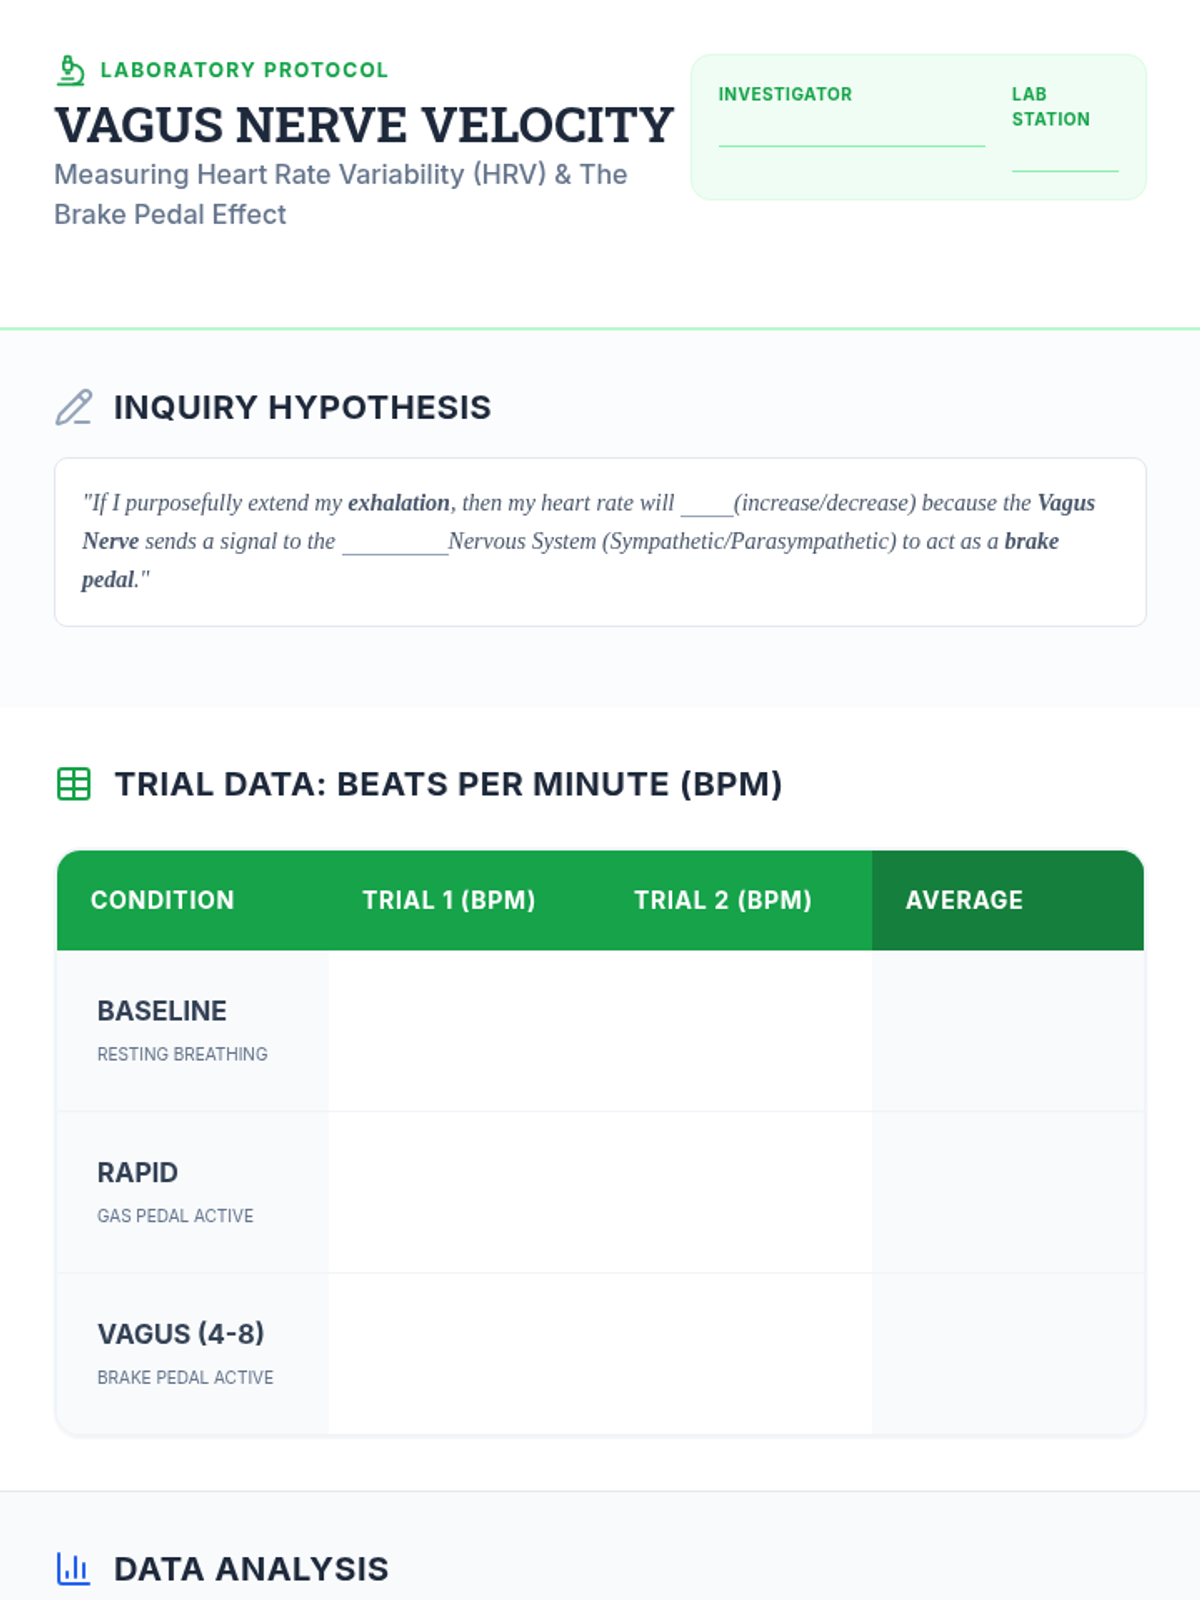This screenshot has height=1600, width=1200.
Task: Click the Rapid row Trial 2 cell
Action: (x=736, y=1192)
